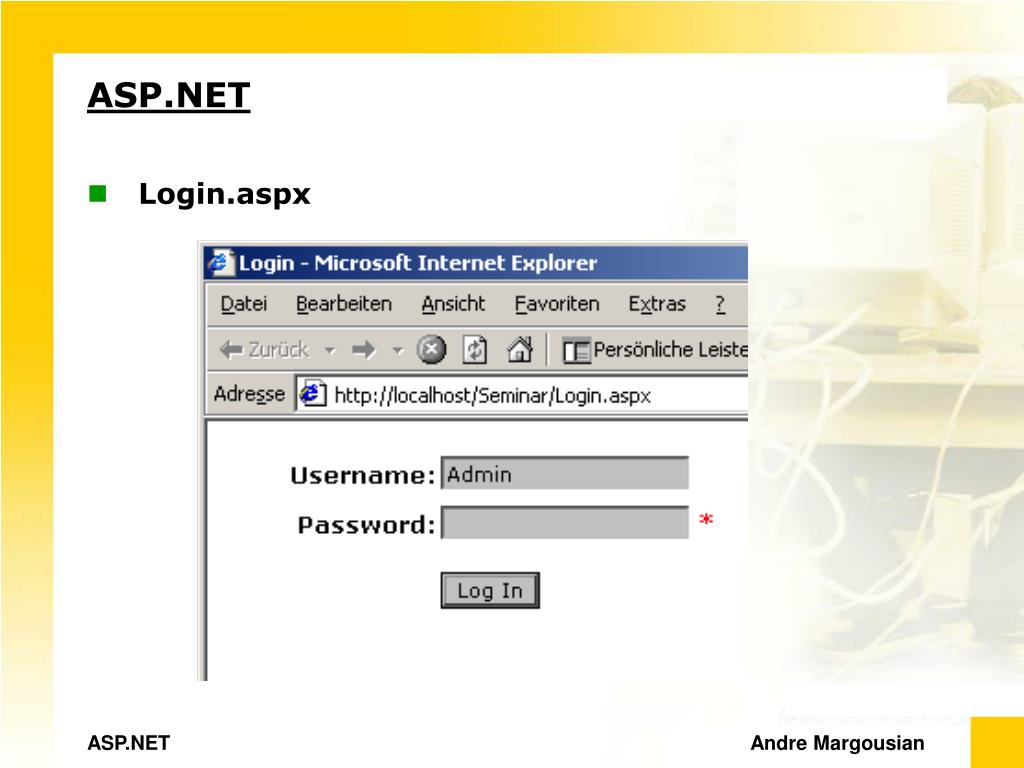Click the underlined ASP.NET slide title
The image size is (1024, 768).
point(168,96)
